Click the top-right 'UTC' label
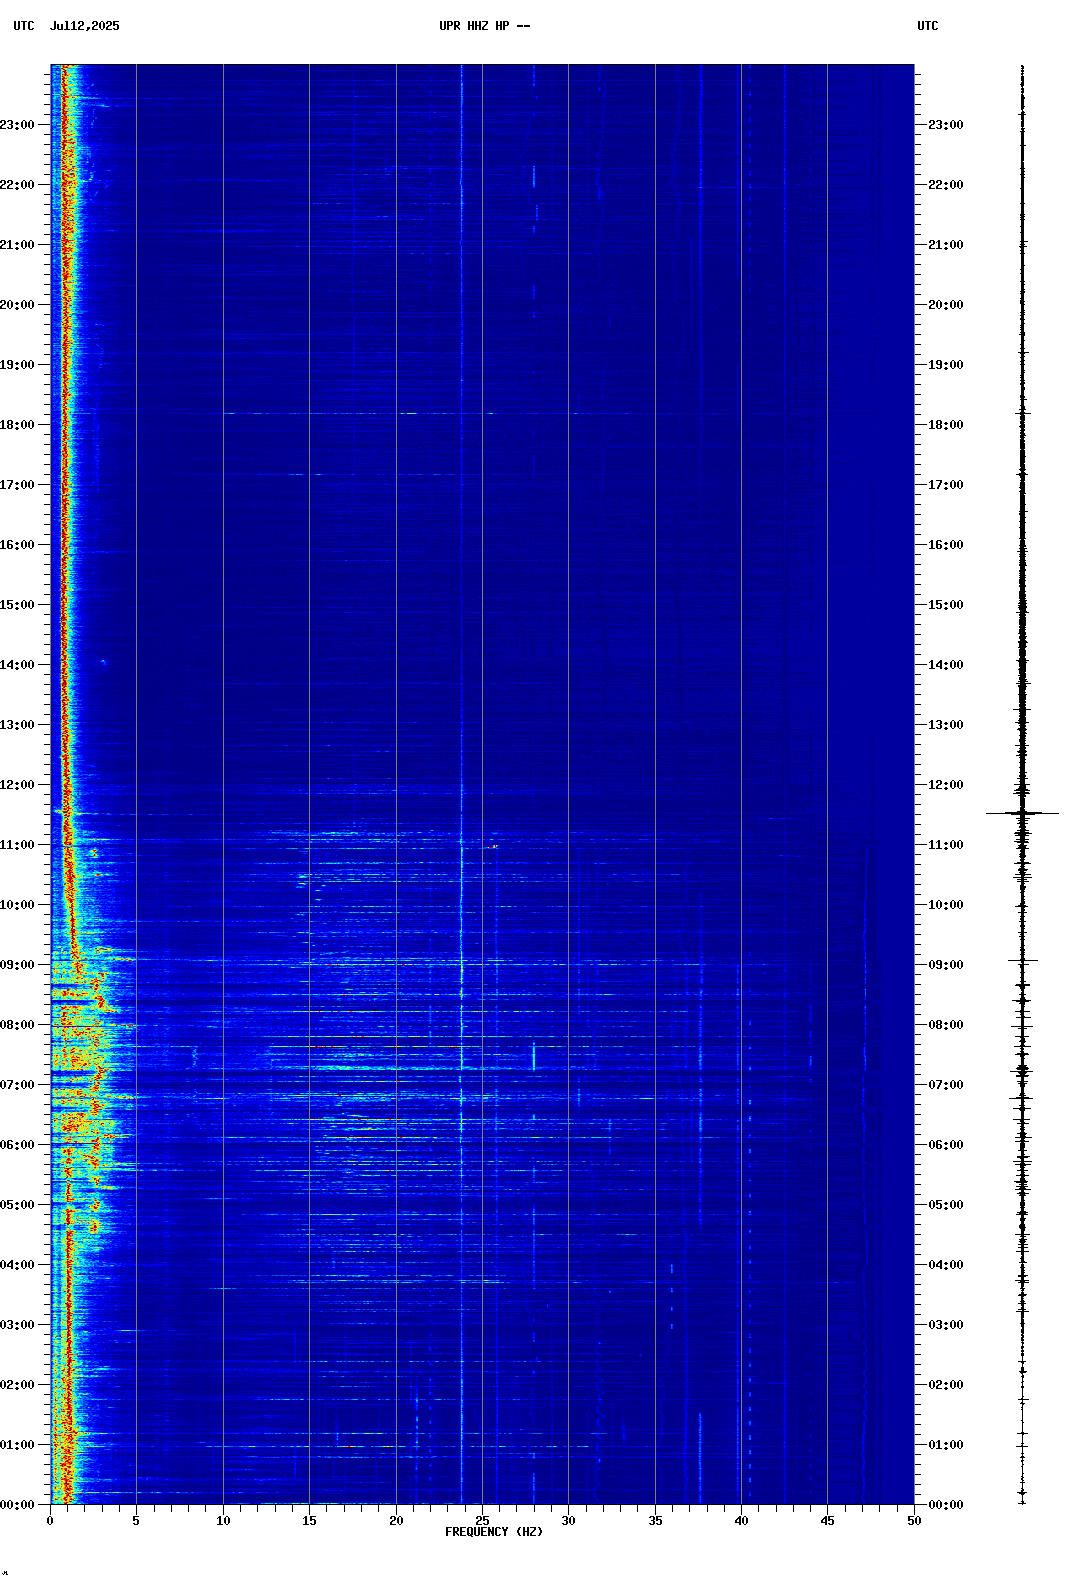 click(928, 26)
